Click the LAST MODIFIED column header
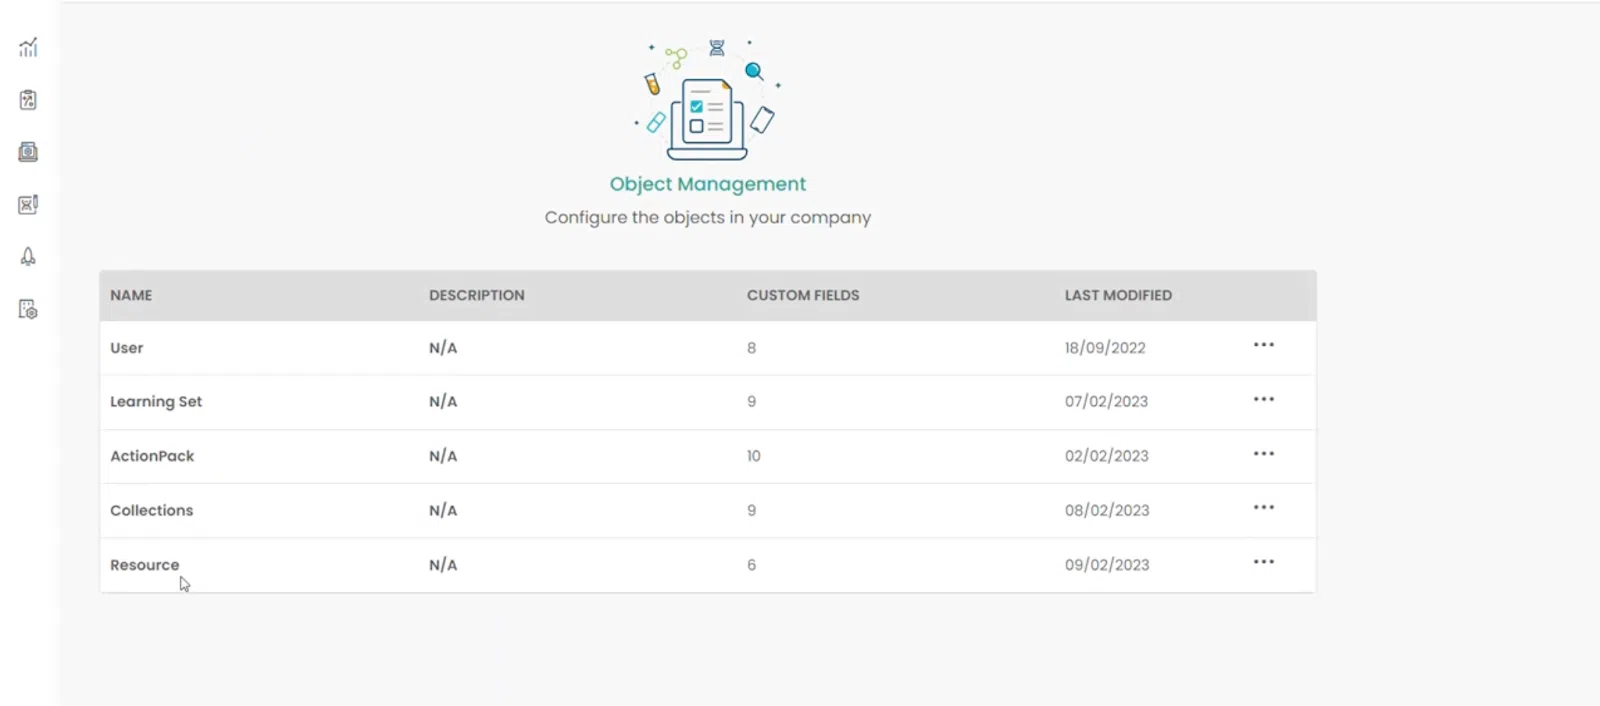The height and width of the screenshot is (706, 1600). click(x=1117, y=295)
